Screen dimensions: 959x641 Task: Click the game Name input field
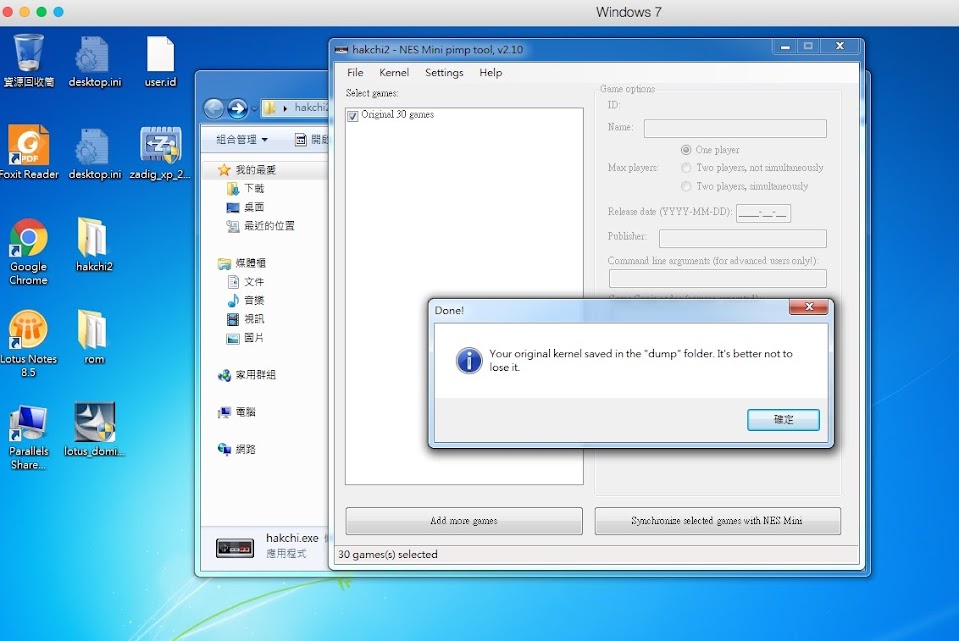click(735, 128)
